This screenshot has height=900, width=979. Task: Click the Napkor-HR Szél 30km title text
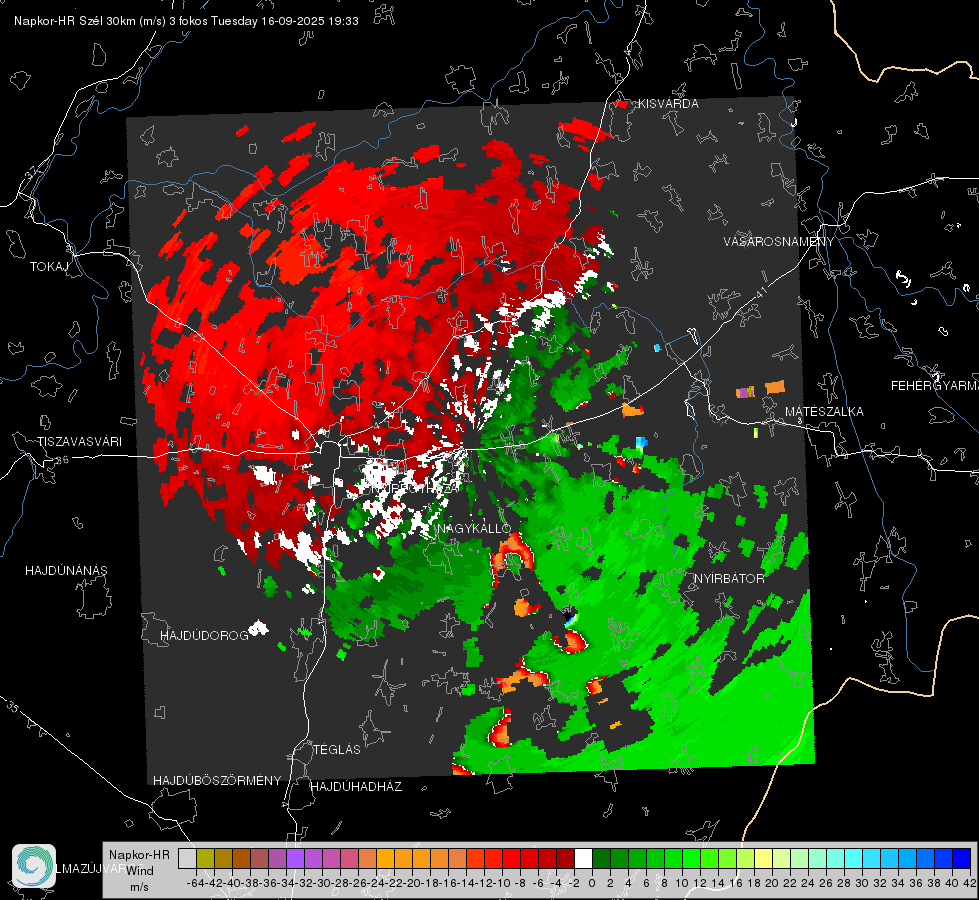pos(76,21)
